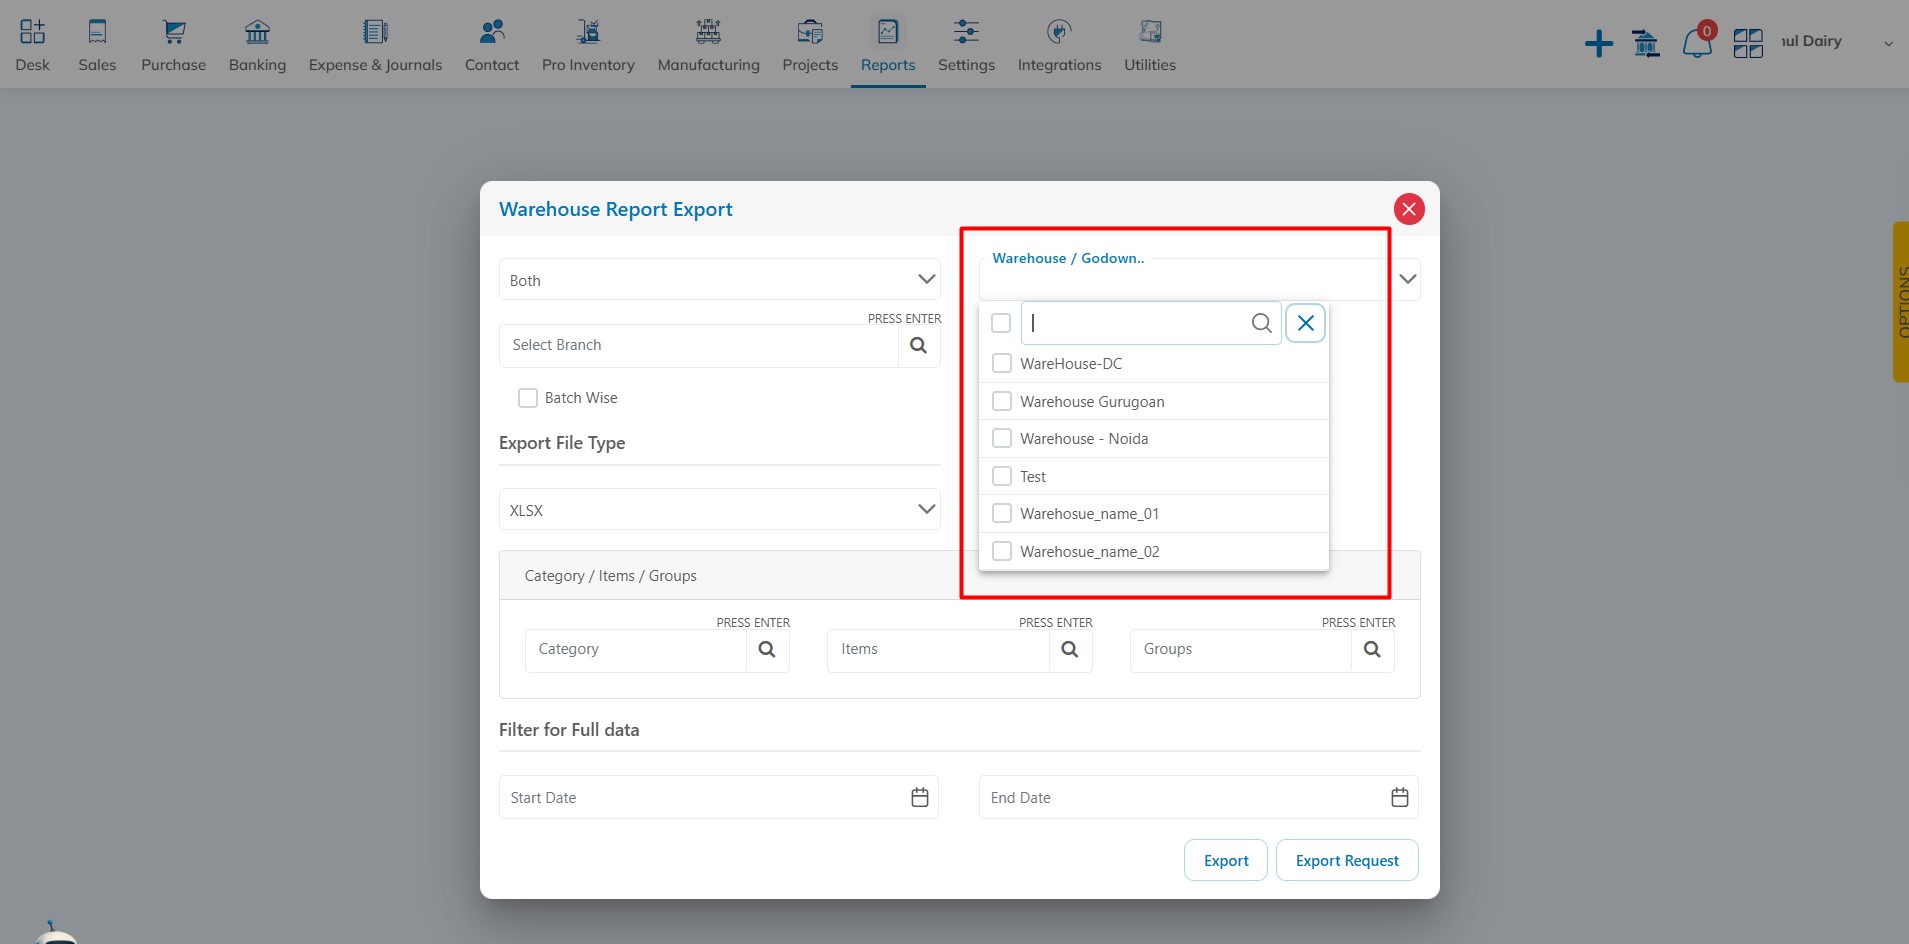Image resolution: width=1909 pixels, height=944 pixels.
Task: Click the Export button
Action: pyautogui.click(x=1226, y=860)
